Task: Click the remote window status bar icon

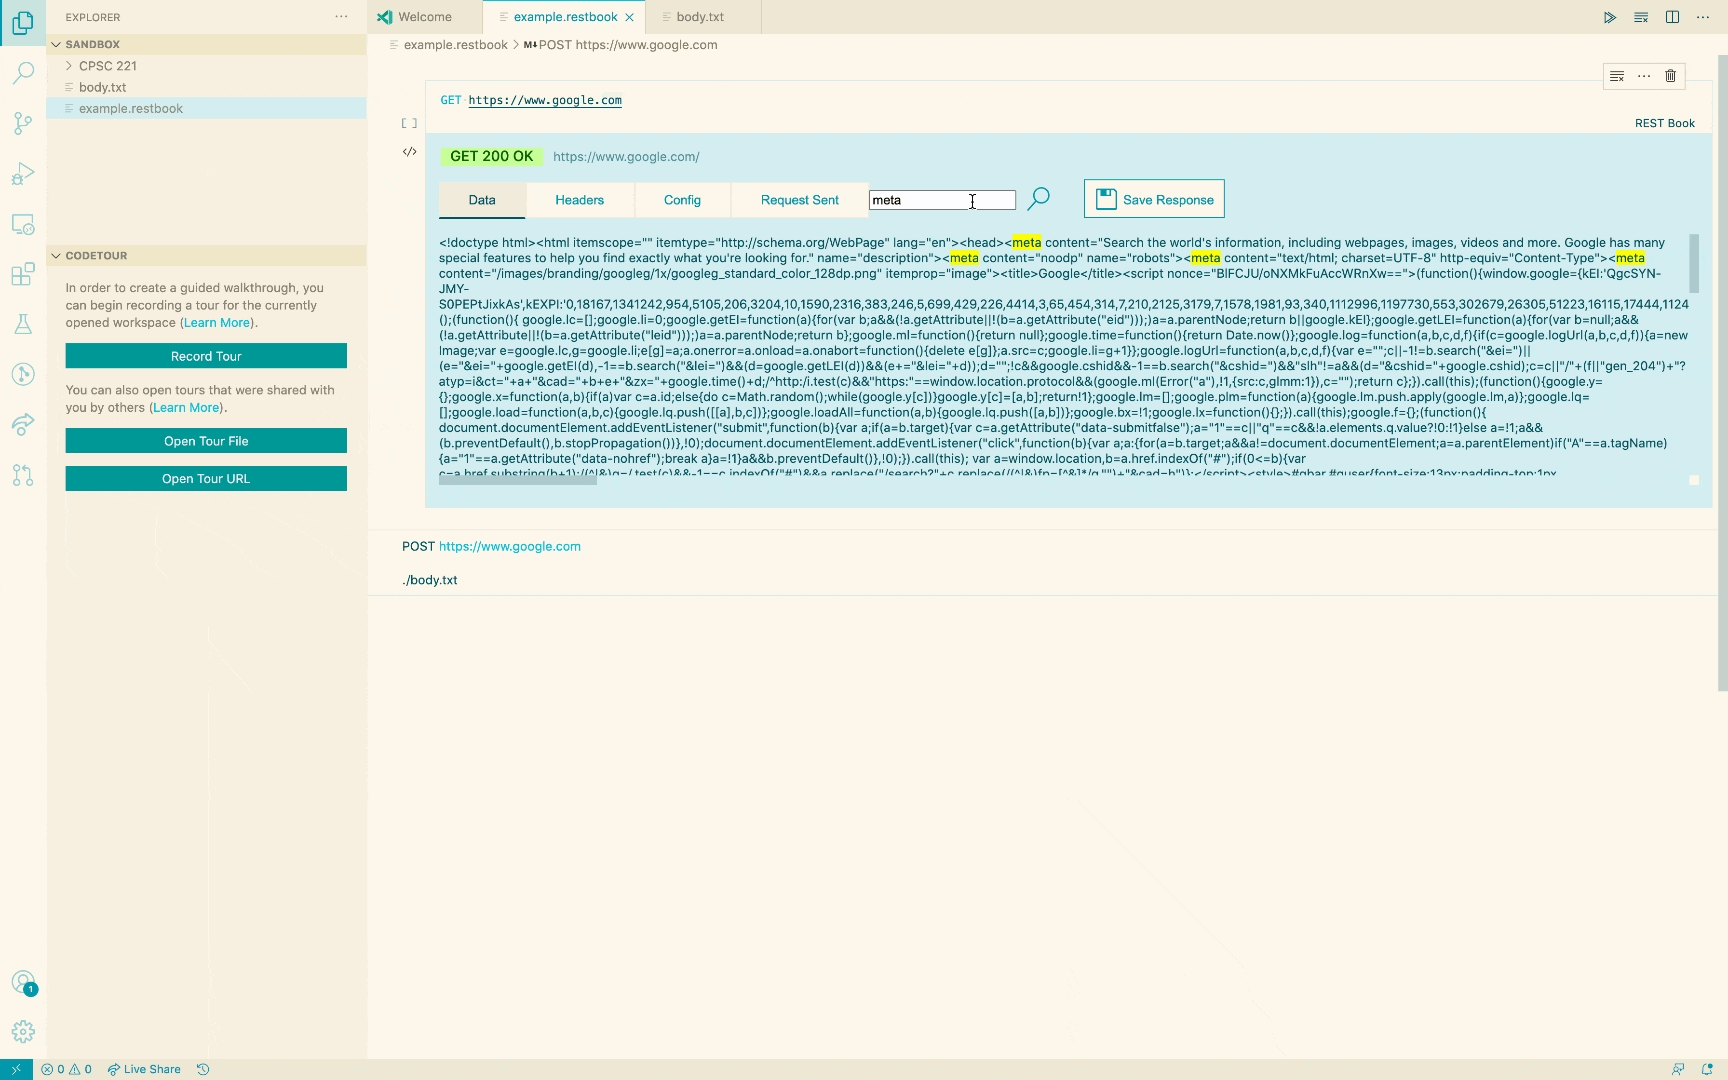Action: 16,1069
